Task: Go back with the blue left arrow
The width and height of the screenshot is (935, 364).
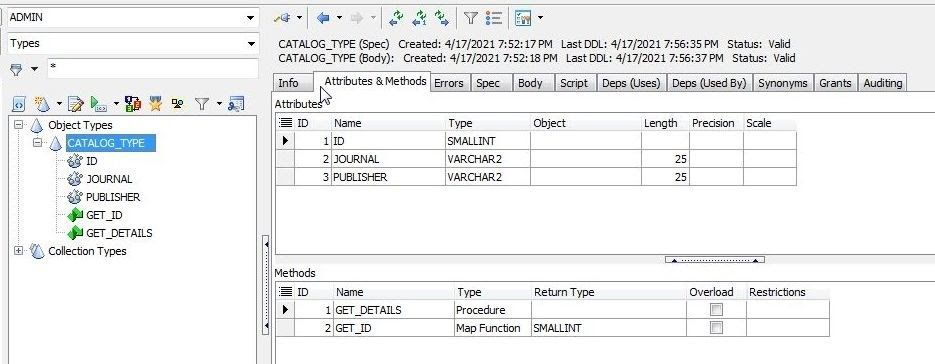Action: pos(323,18)
